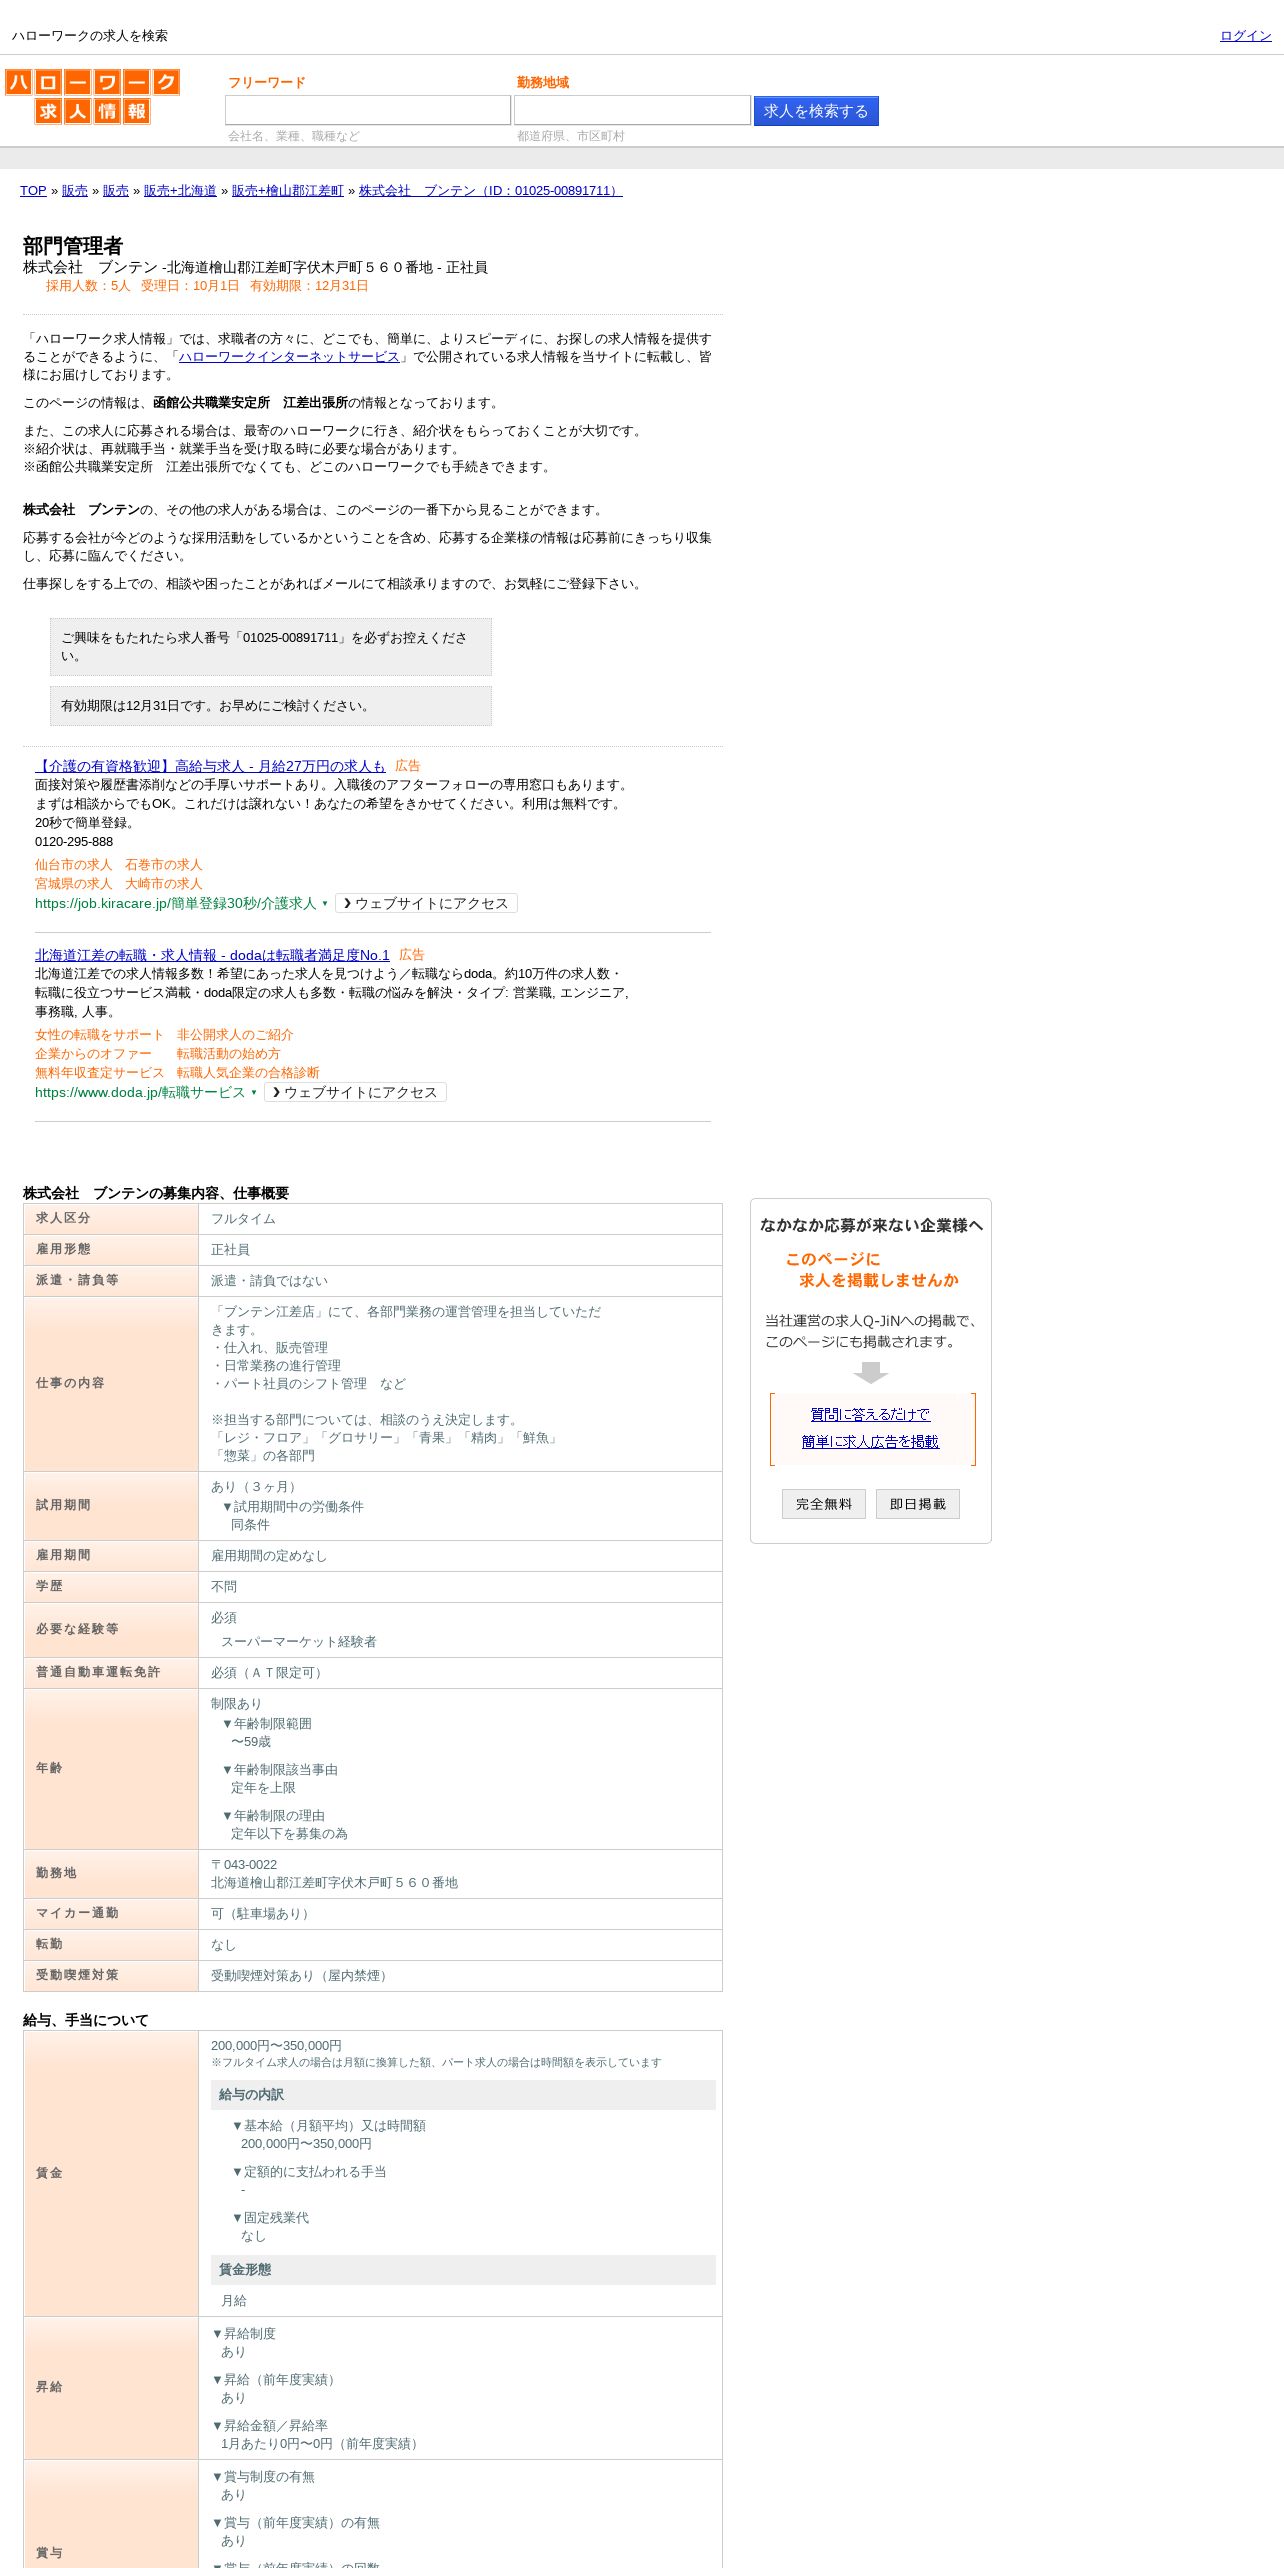Click 受動喫煙対策あり（屋内禁煙） text
Image resolution: width=1284 pixels, height=2568 pixels.
pos(301,1976)
